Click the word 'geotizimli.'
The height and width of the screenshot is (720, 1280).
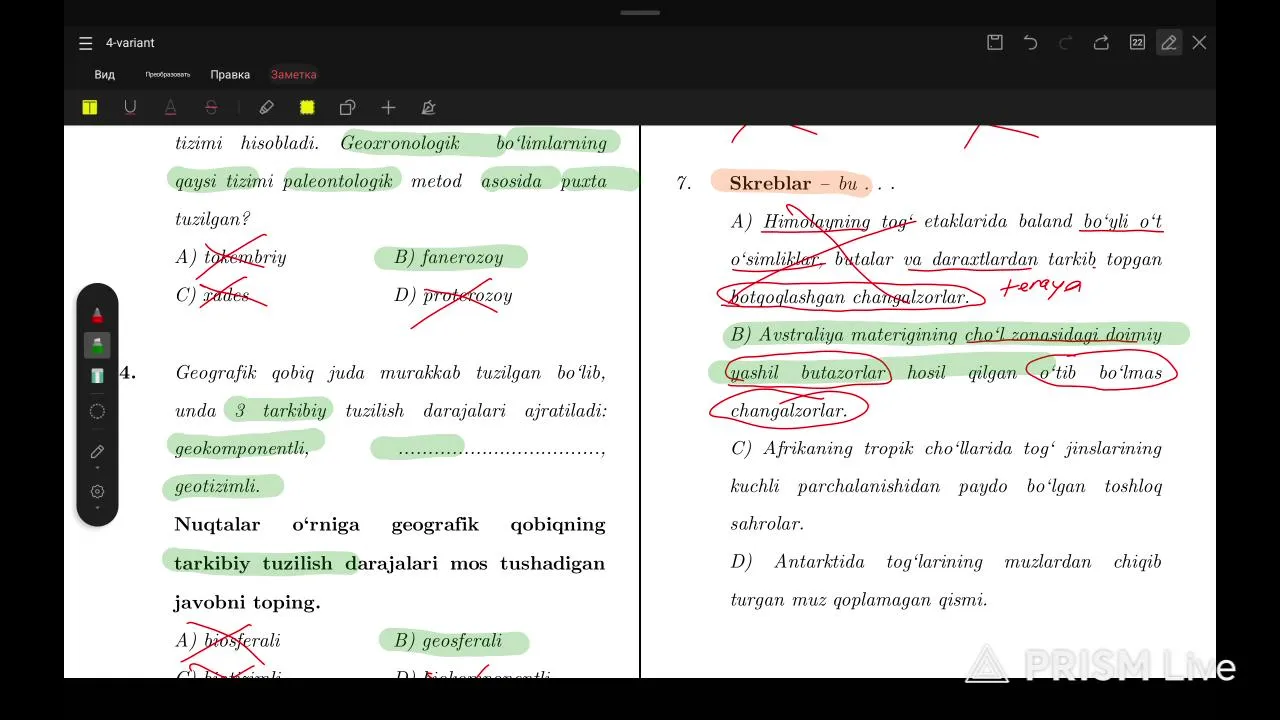(217, 487)
